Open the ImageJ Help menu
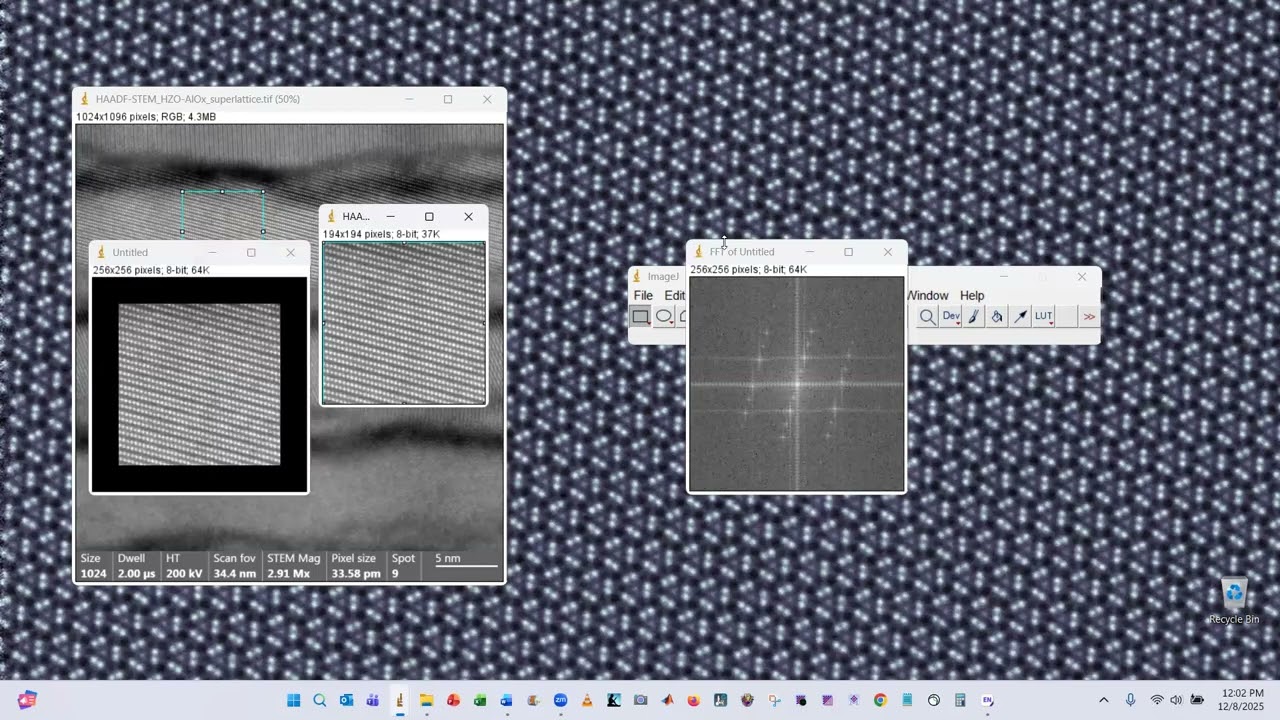 (972, 295)
